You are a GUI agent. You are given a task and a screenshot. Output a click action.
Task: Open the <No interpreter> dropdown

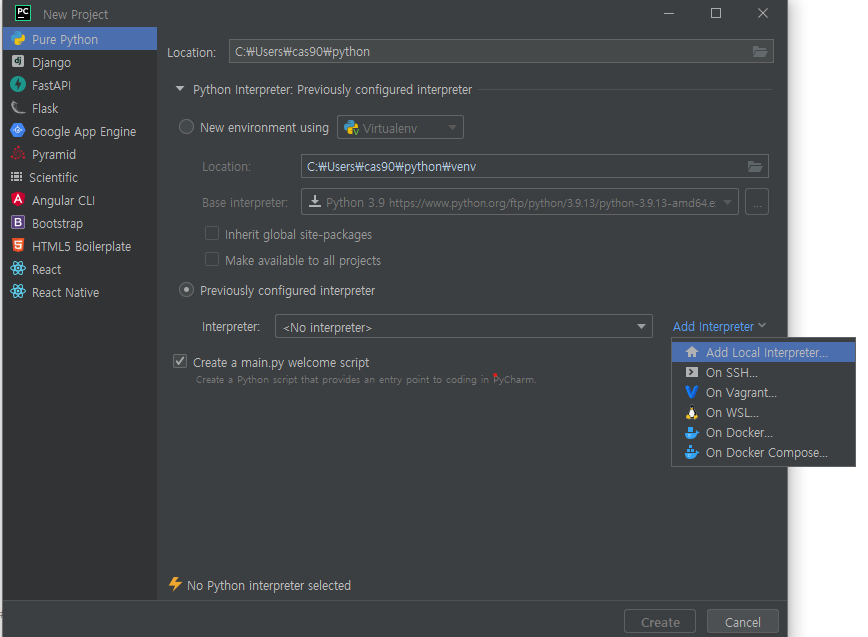[x=464, y=327]
